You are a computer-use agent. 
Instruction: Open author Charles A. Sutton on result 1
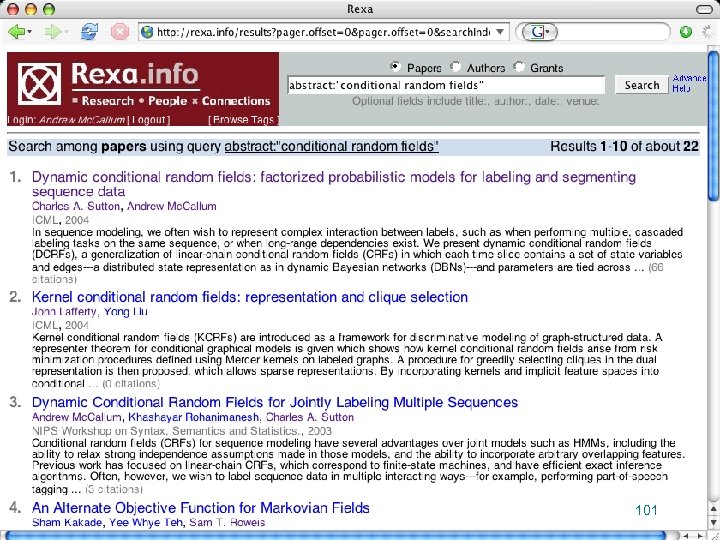(76, 206)
